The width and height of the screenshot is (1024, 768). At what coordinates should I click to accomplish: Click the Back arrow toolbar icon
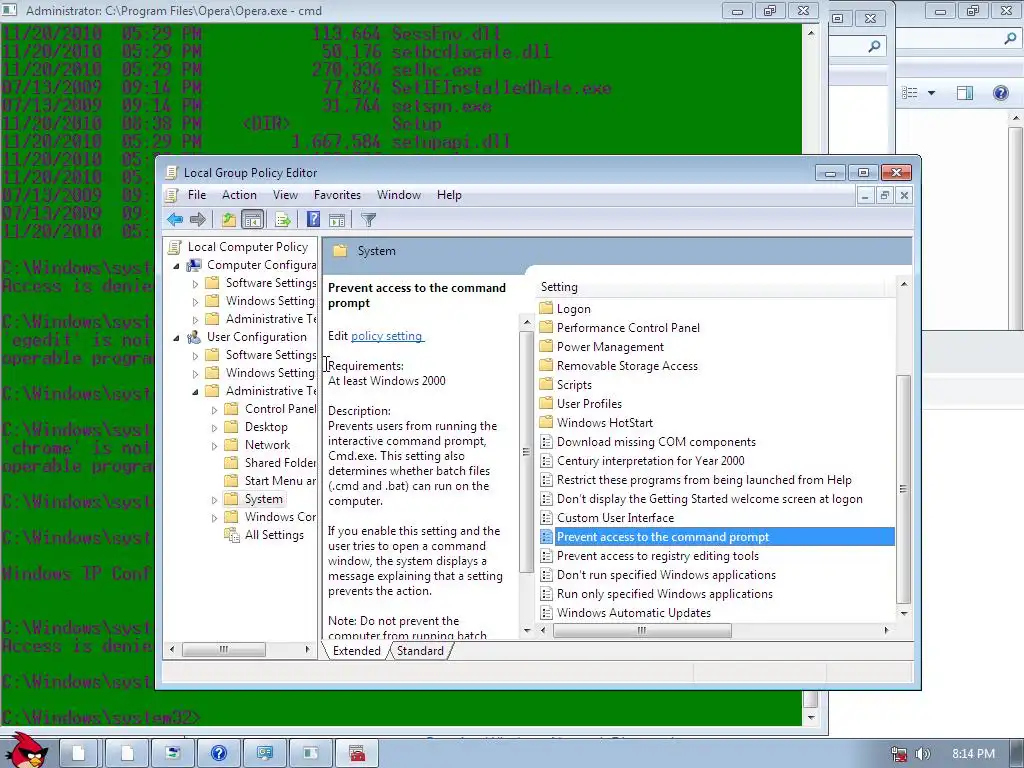coord(174,219)
